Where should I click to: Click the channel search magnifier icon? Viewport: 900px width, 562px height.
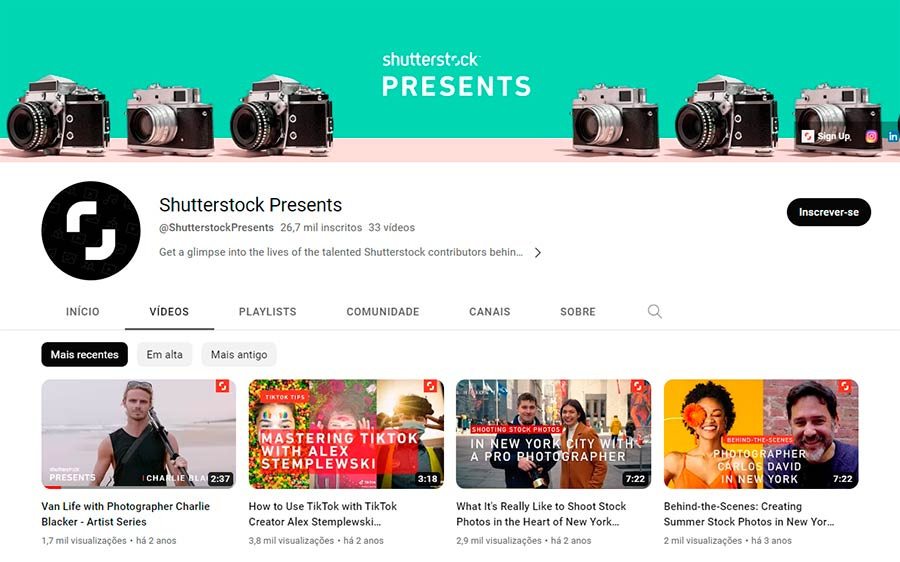coord(654,311)
